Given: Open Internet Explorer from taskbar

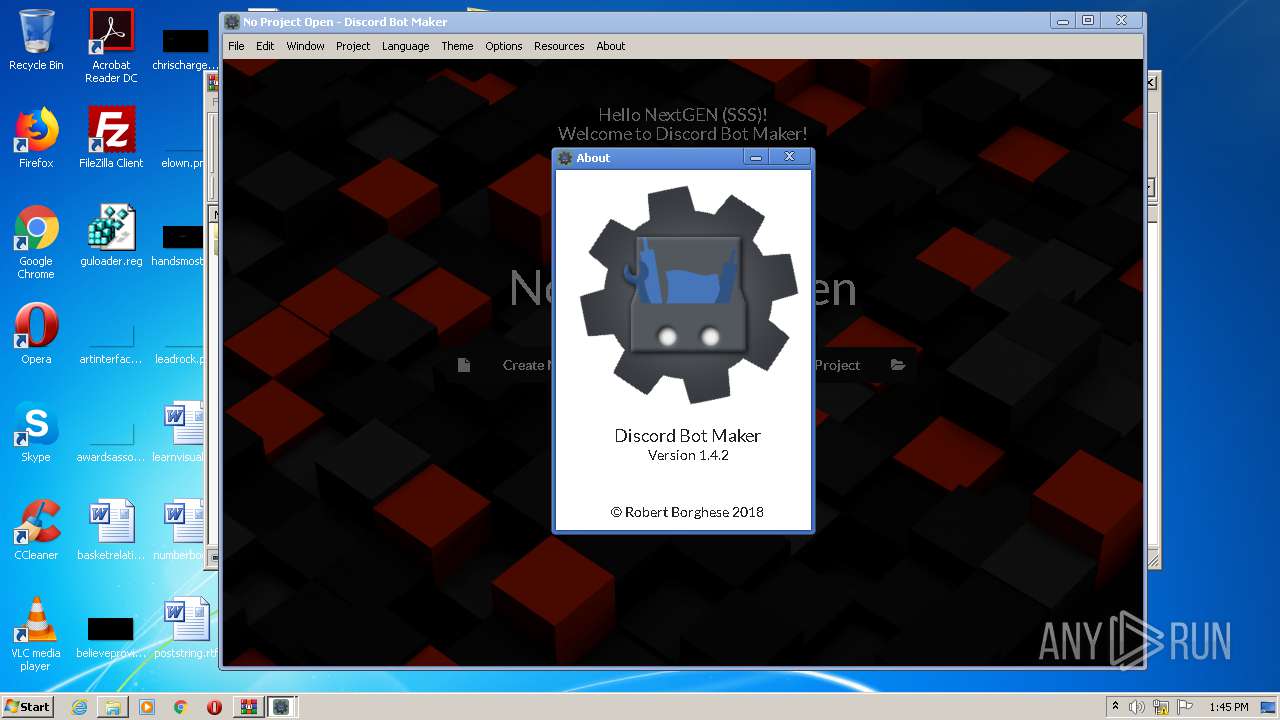Looking at the screenshot, I should pos(80,707).
